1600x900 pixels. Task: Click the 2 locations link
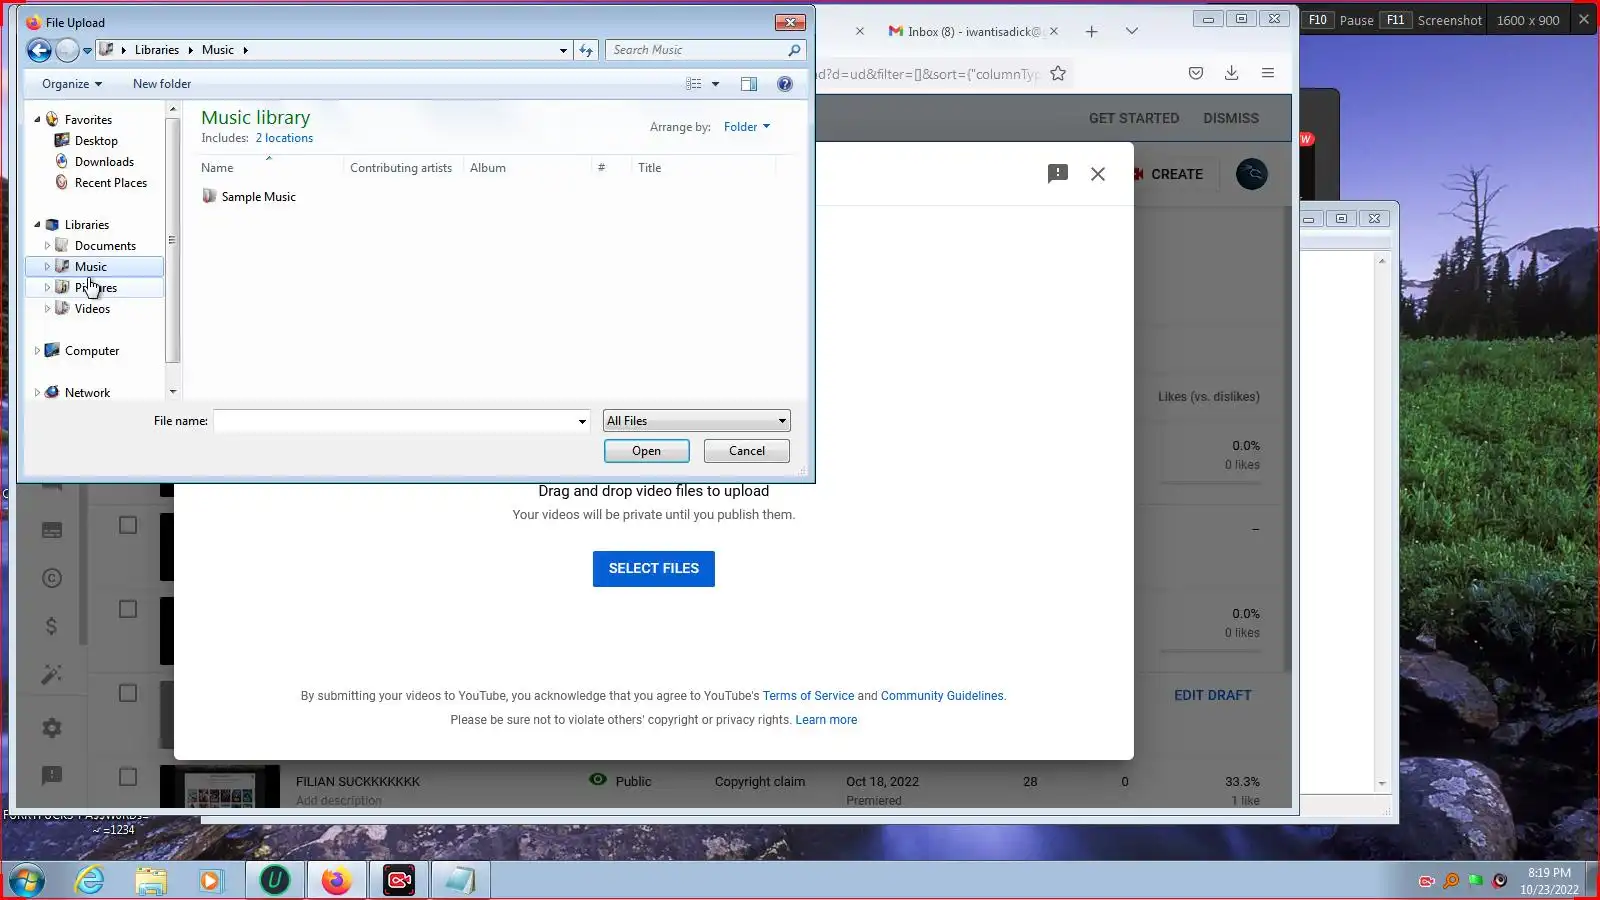pyautogui.click(x=284, y=139)
